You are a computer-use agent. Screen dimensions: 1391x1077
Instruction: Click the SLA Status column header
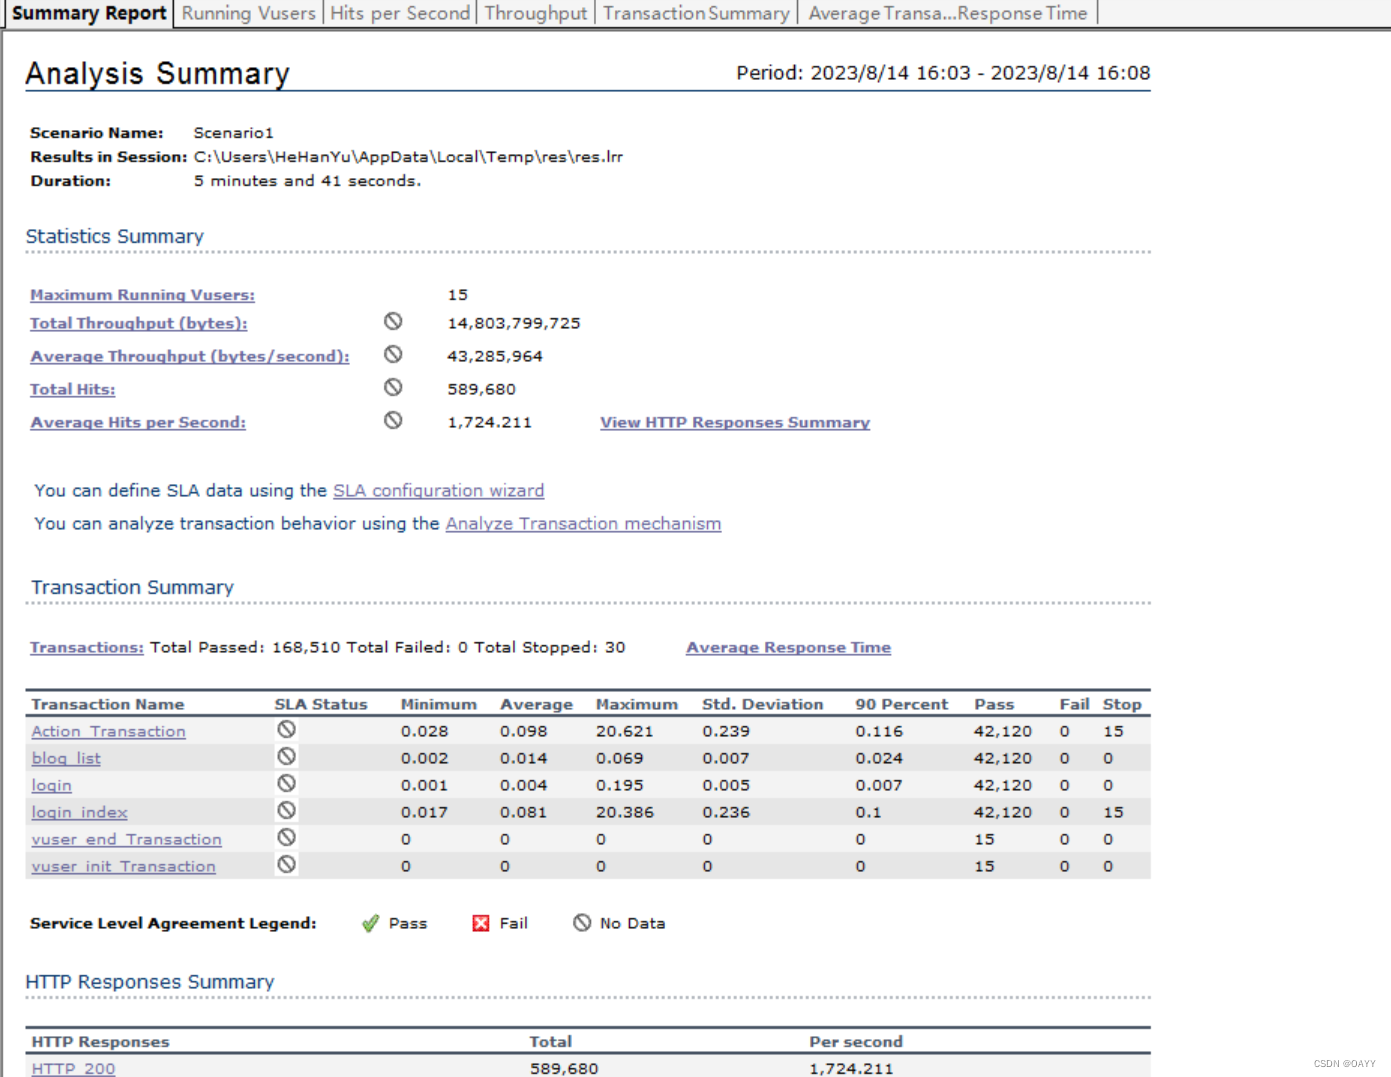321,704
